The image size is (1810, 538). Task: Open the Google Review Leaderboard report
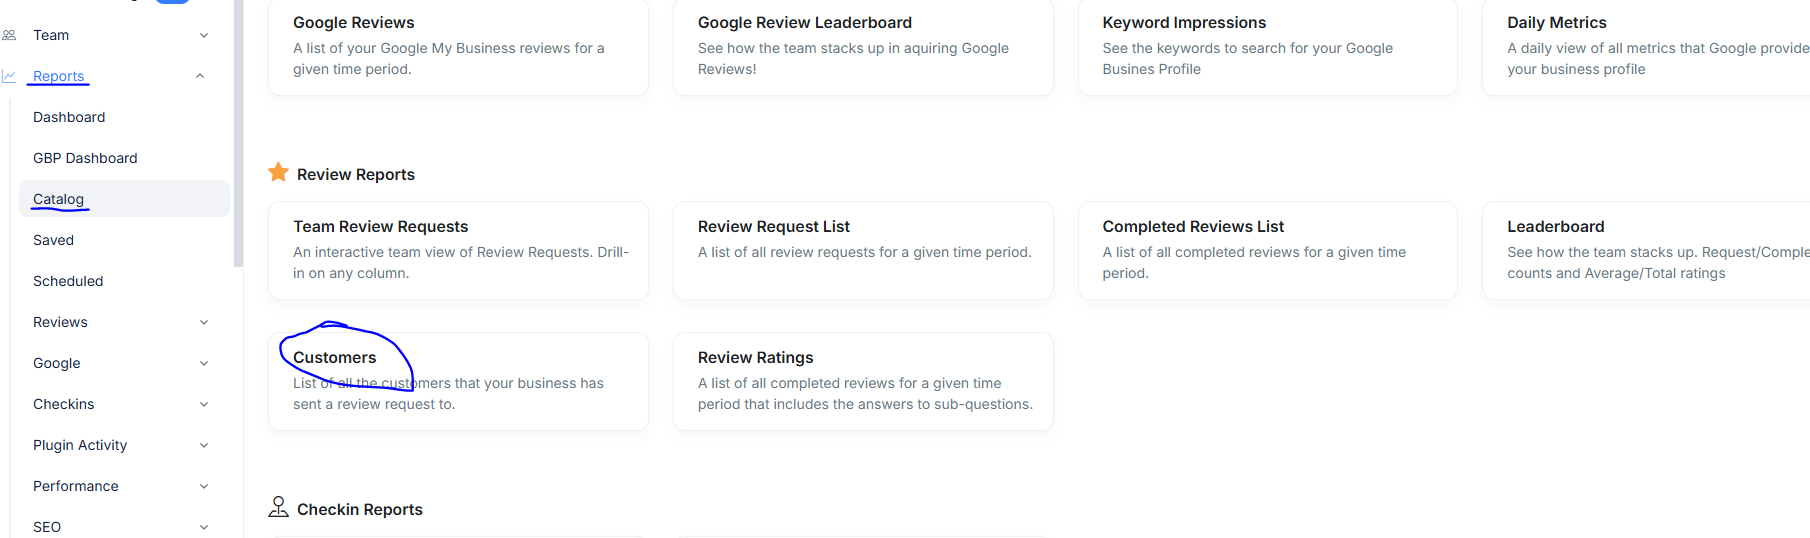click(x=863, y=46)
